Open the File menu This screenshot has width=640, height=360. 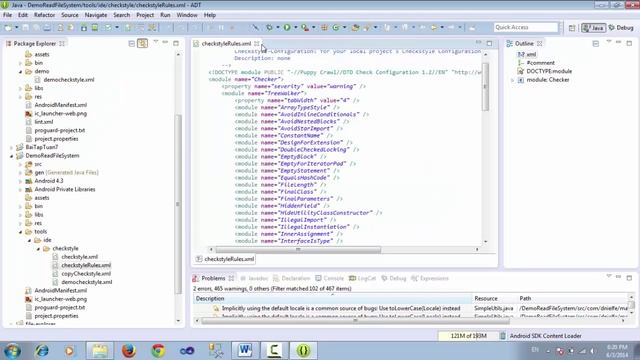[x=7, y=15]
